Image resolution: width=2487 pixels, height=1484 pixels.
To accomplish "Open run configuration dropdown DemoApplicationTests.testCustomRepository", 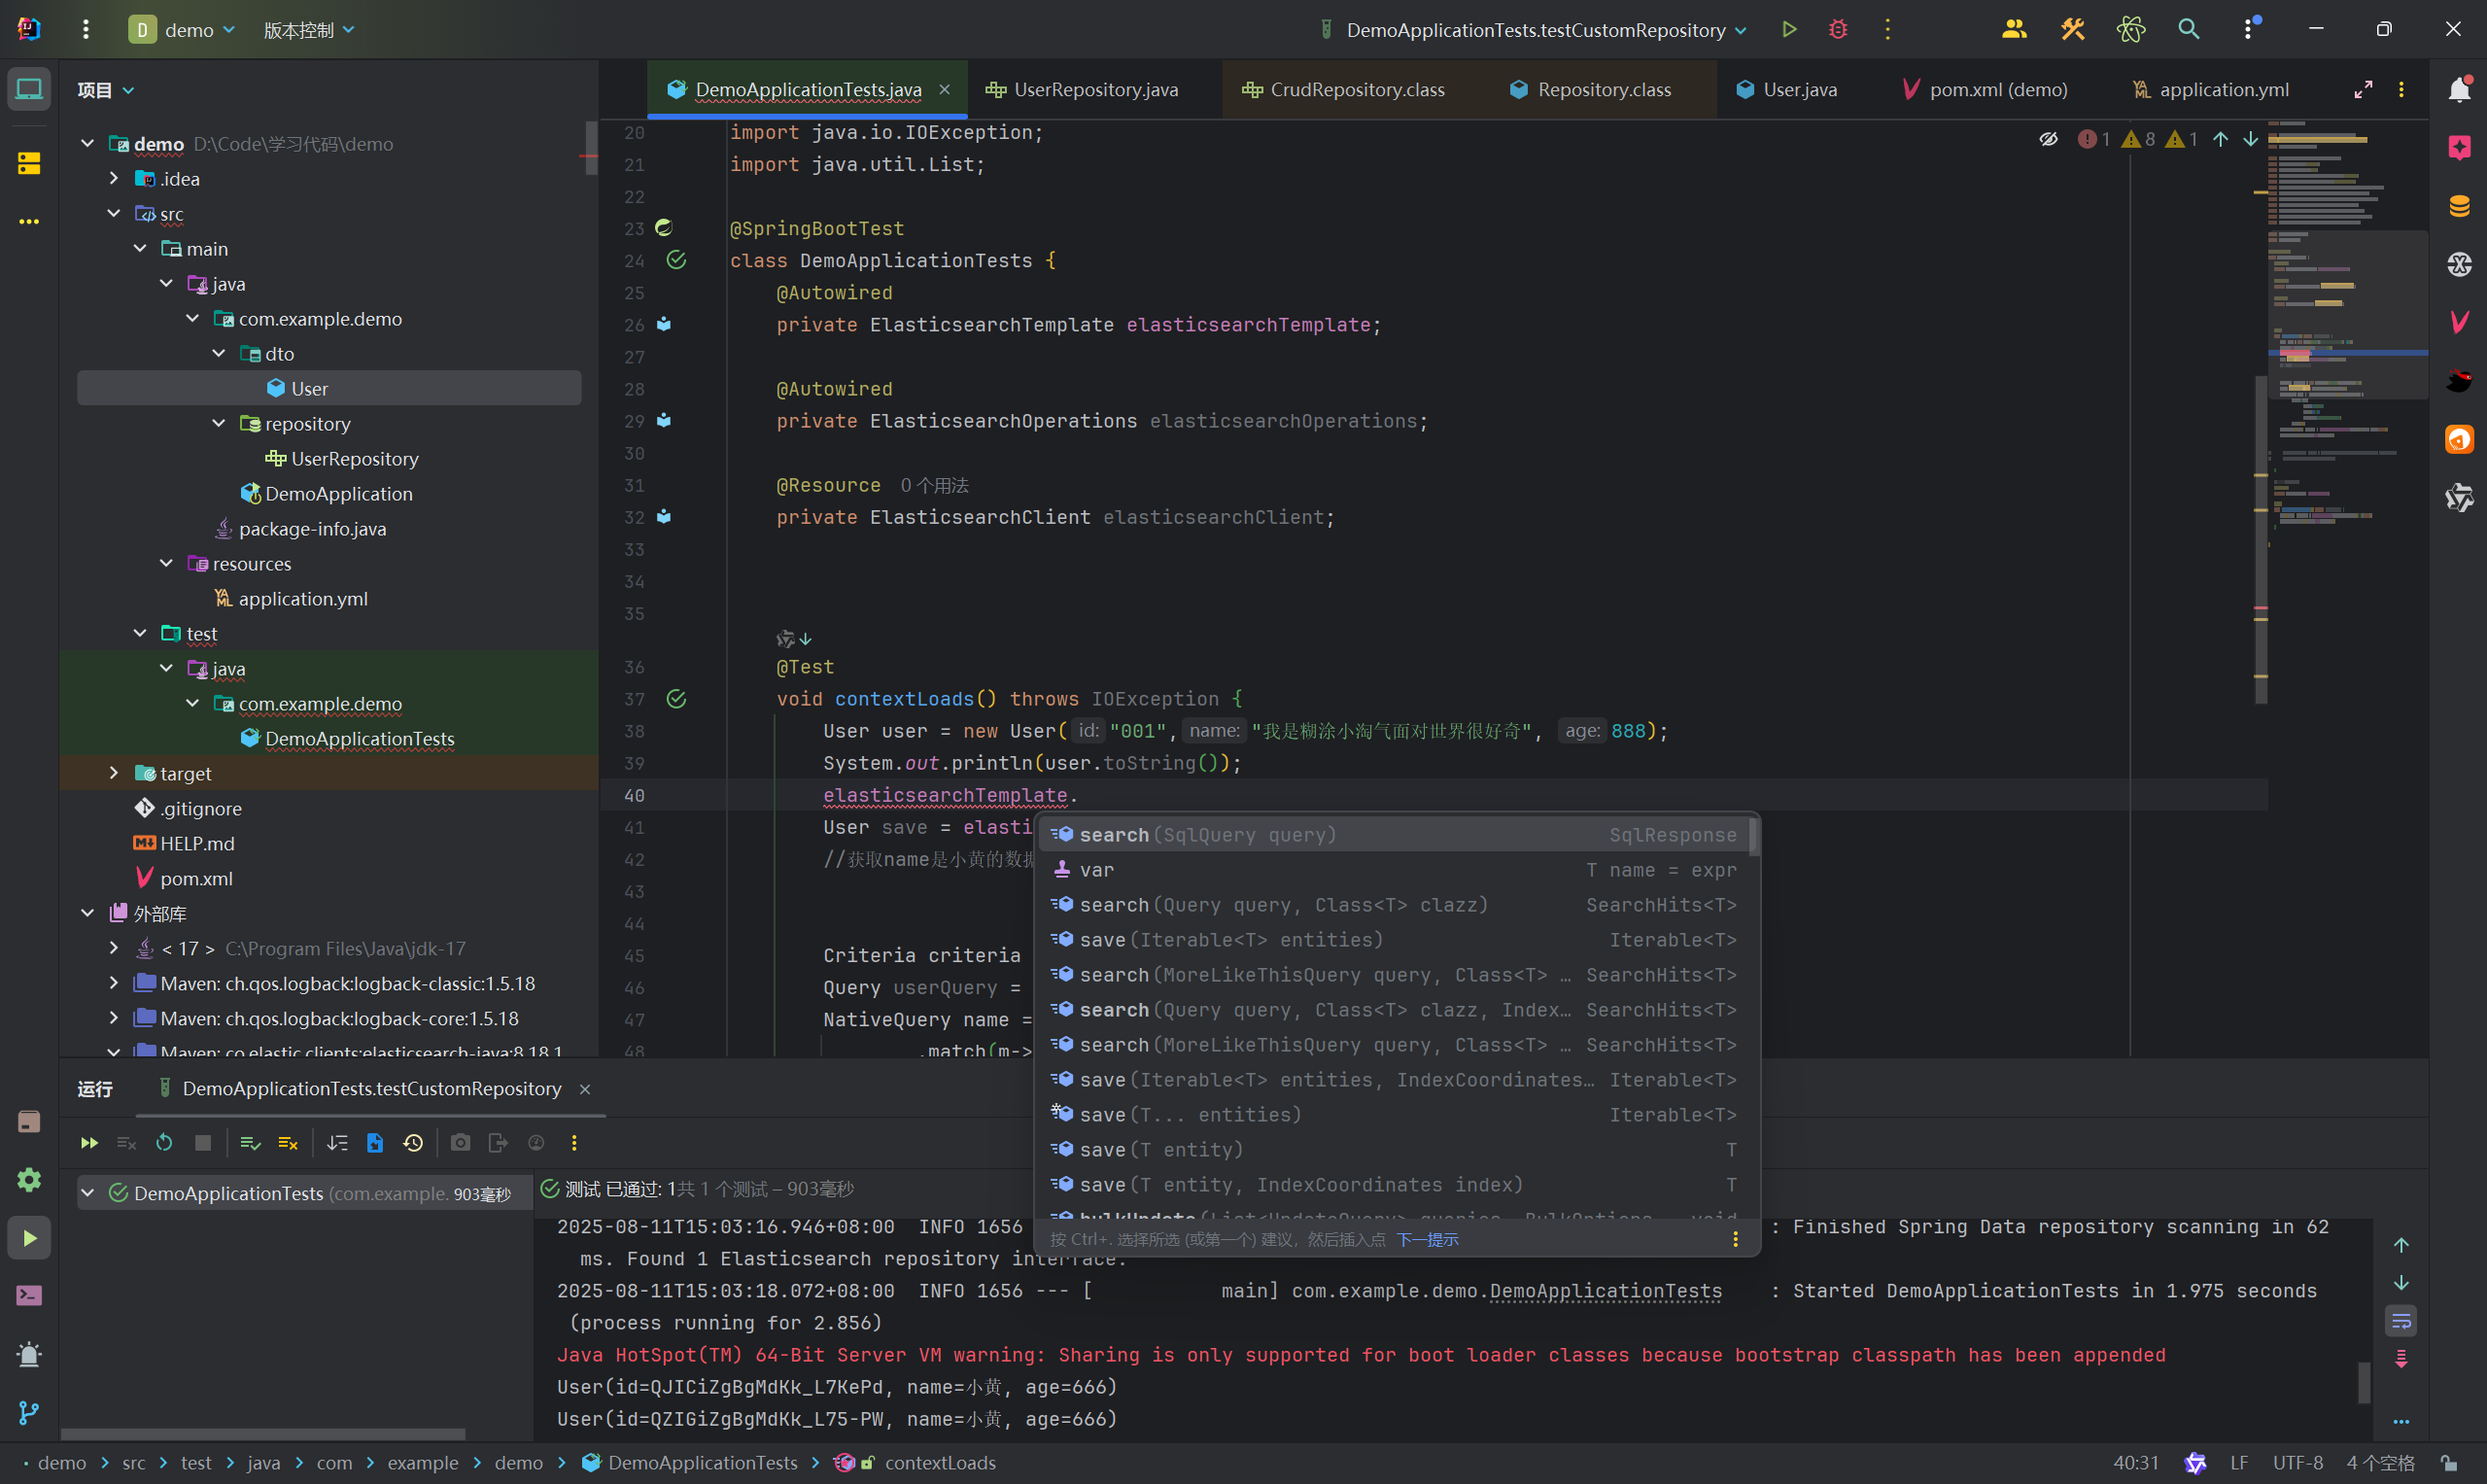I will point(1532,30).
